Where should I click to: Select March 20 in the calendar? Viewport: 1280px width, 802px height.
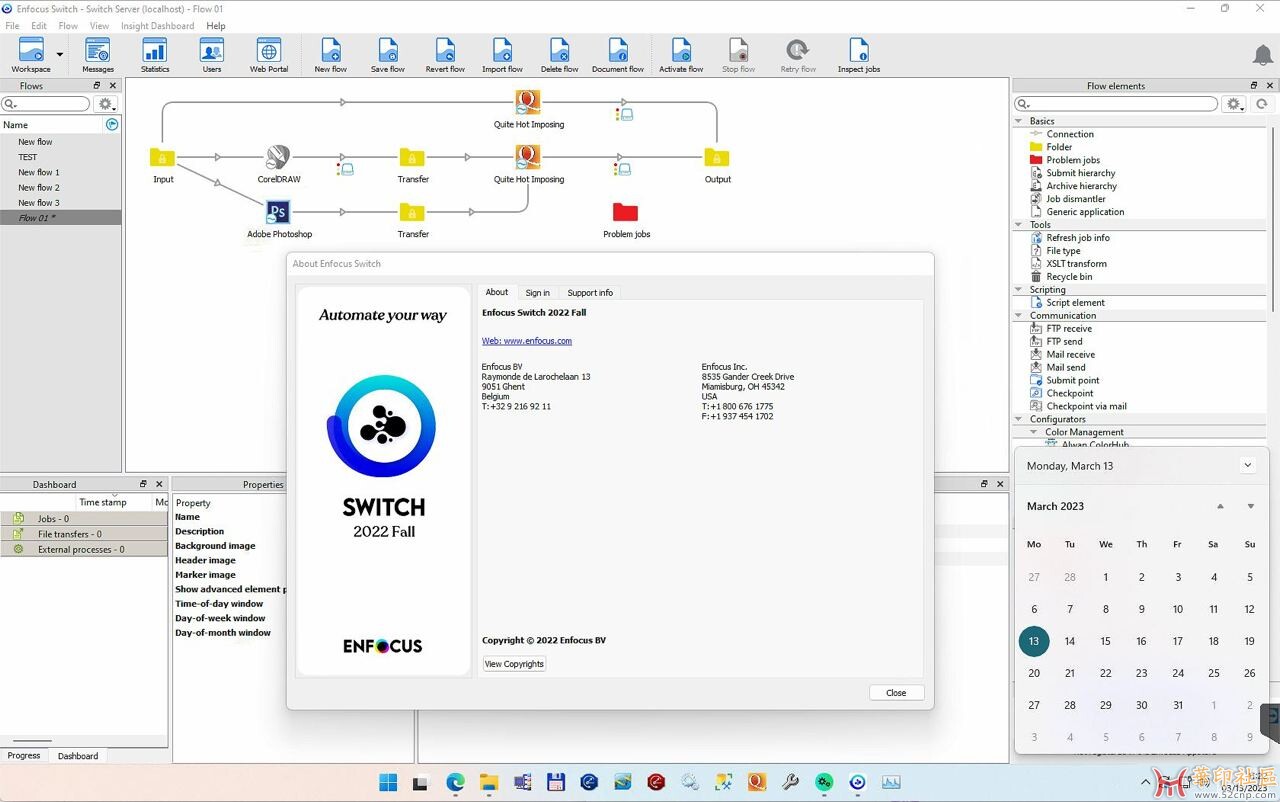tap(1034, 673)
